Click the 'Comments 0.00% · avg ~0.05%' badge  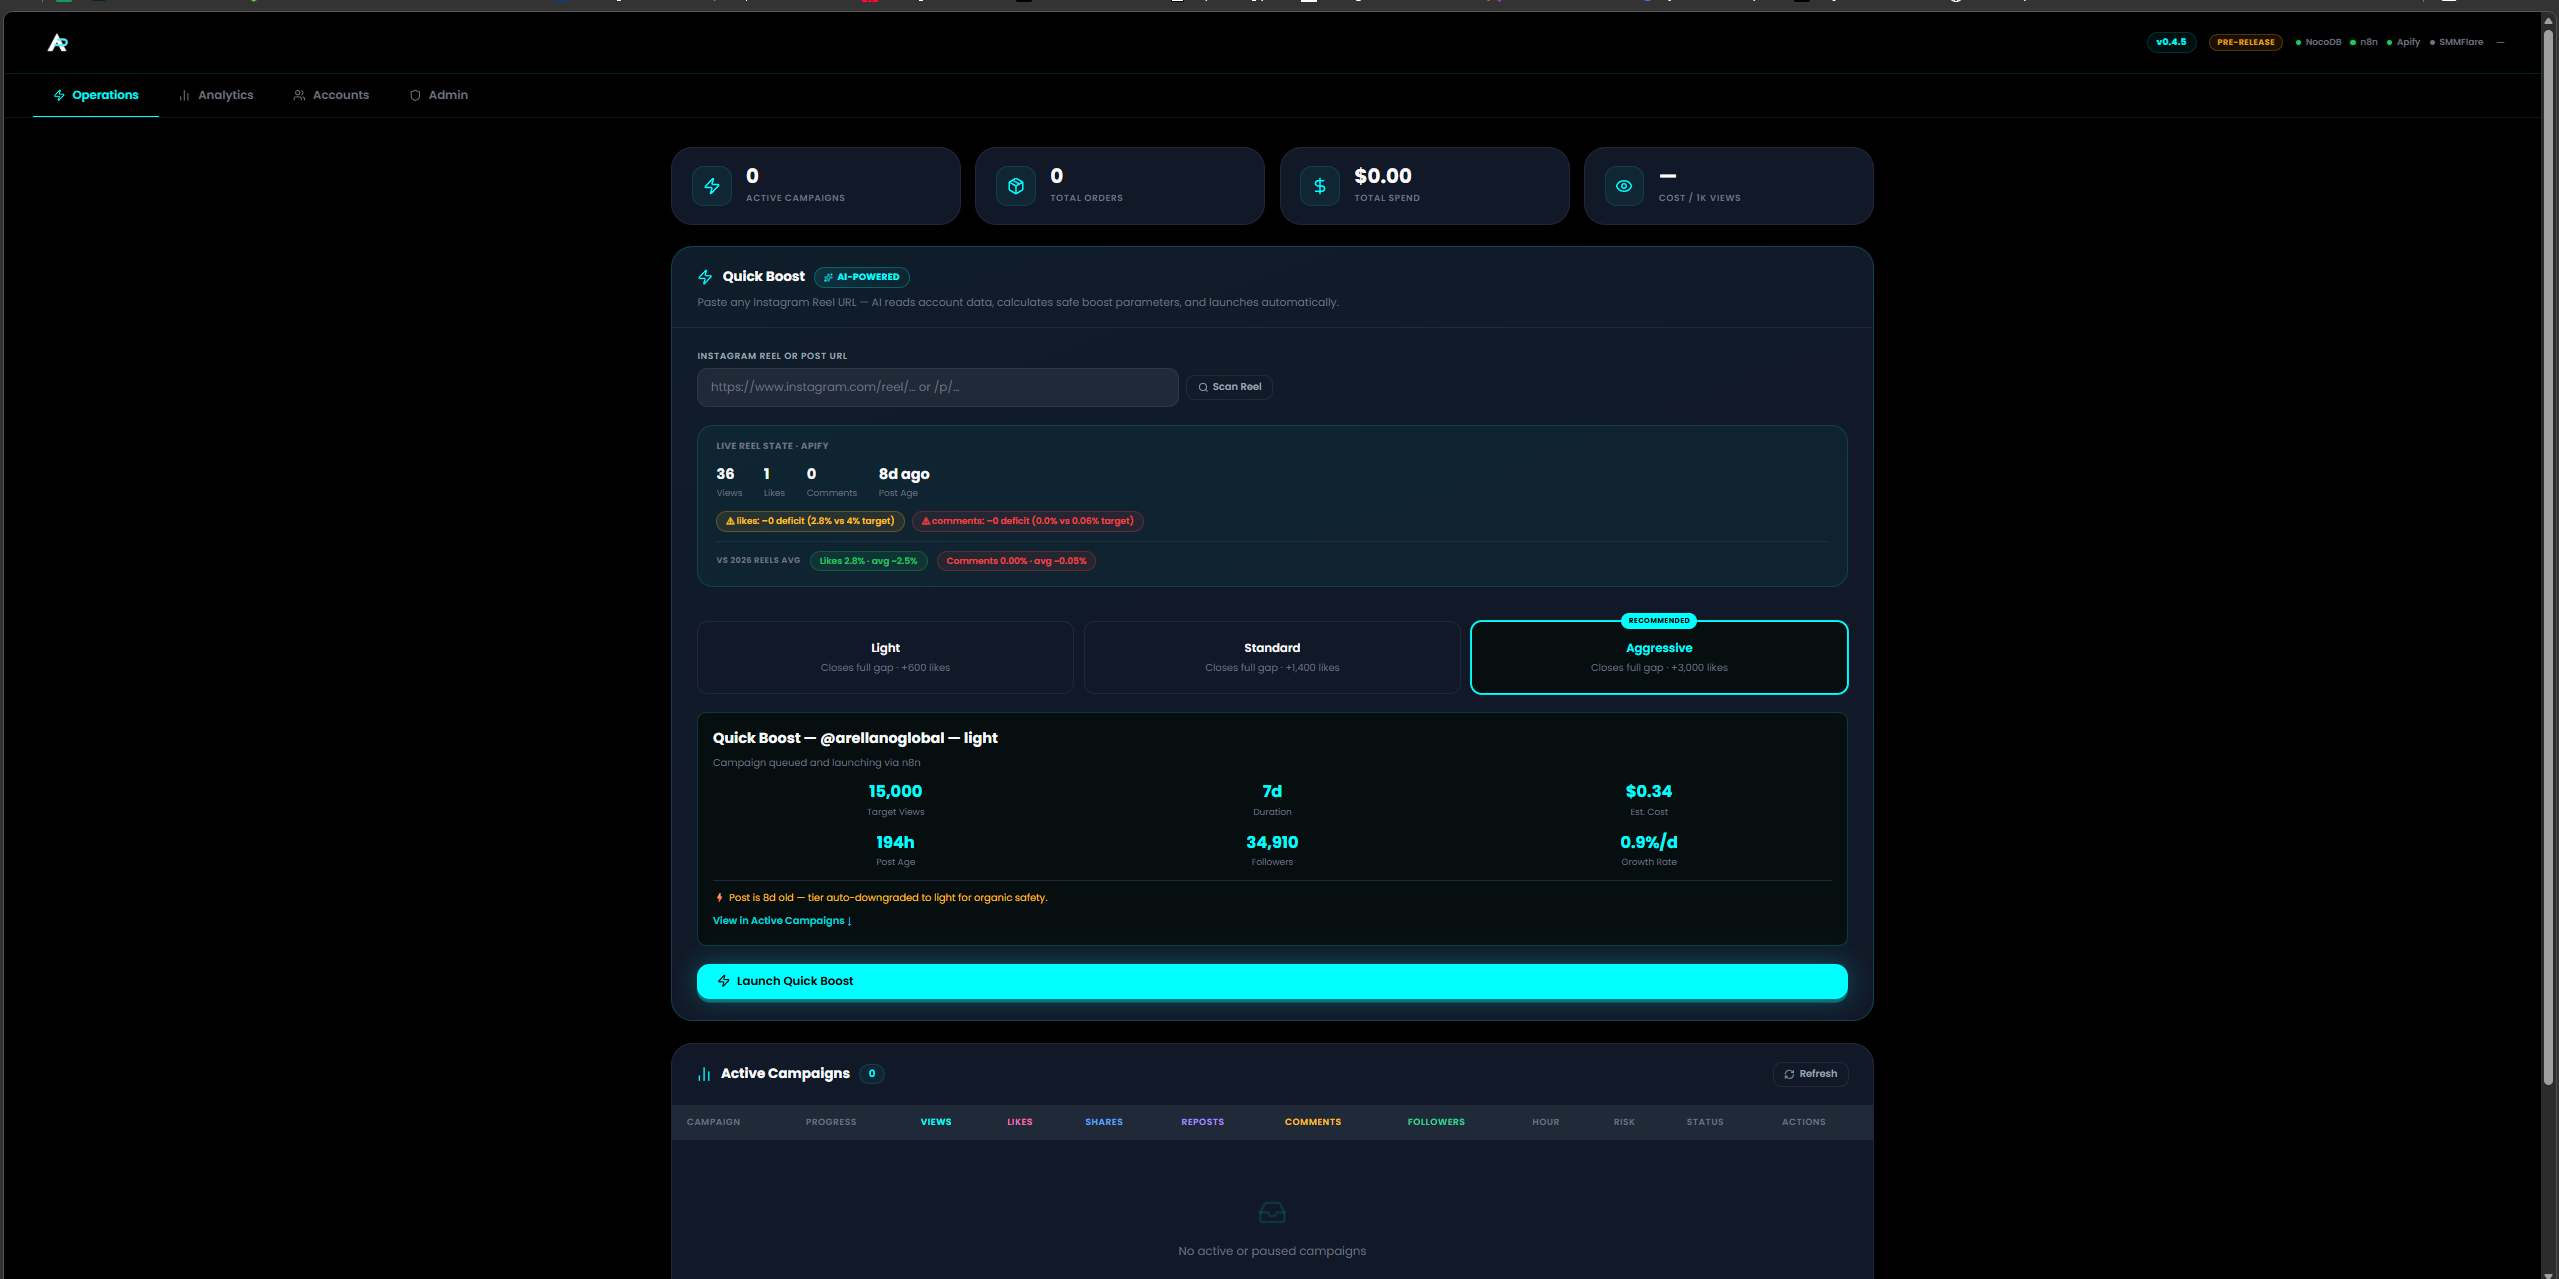click(x=1016, y=561)
